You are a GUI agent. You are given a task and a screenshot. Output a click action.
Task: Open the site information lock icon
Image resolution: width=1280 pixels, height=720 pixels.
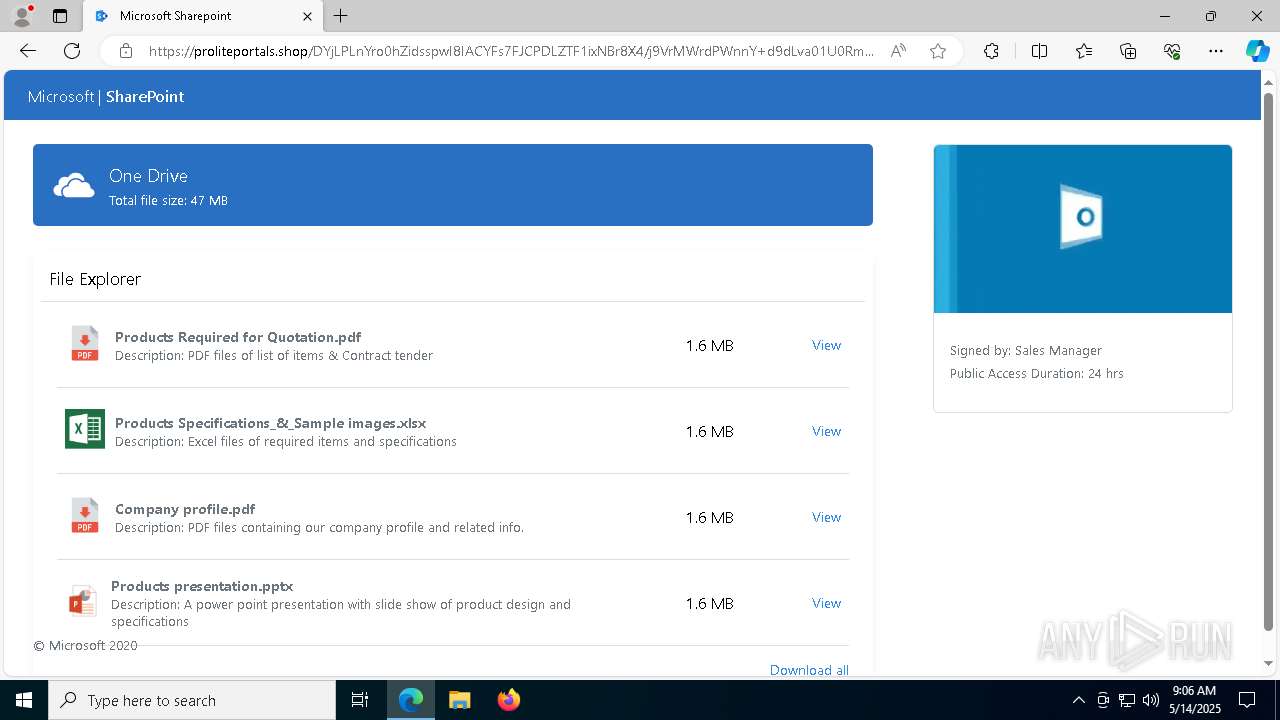[126, 51]
